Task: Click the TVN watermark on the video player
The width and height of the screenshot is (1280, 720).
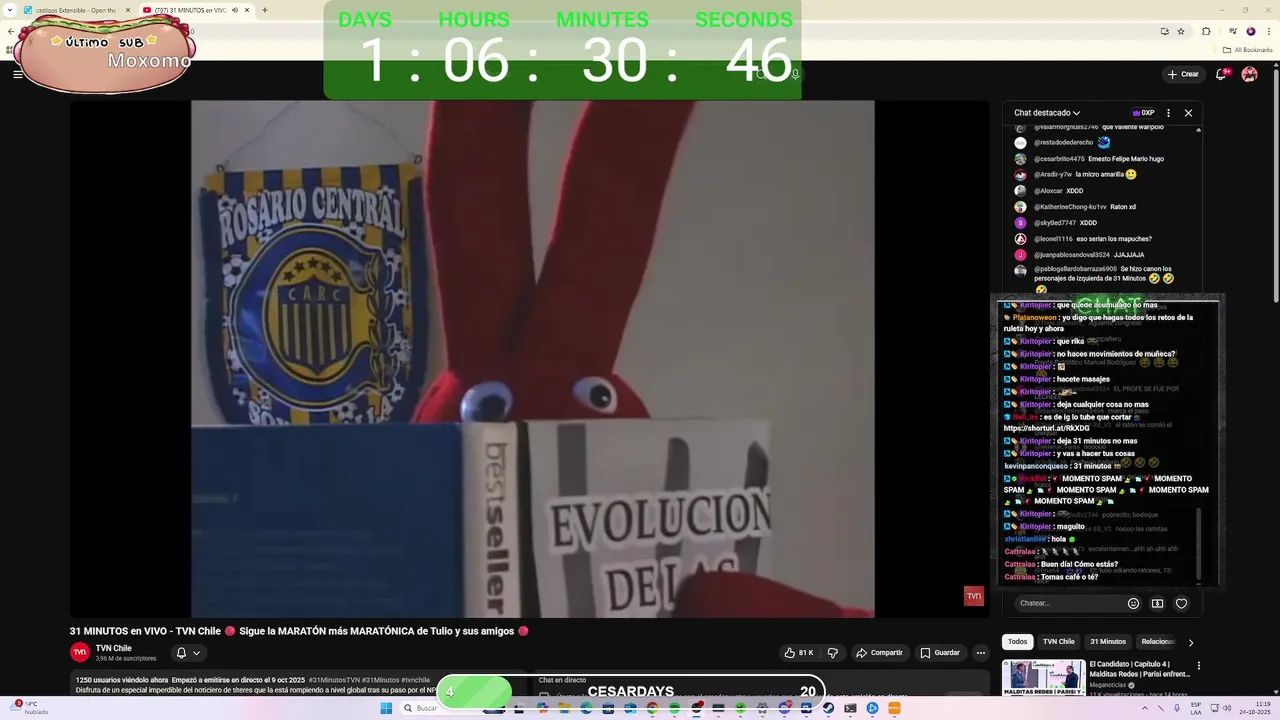Action: (x=973, y=596)
